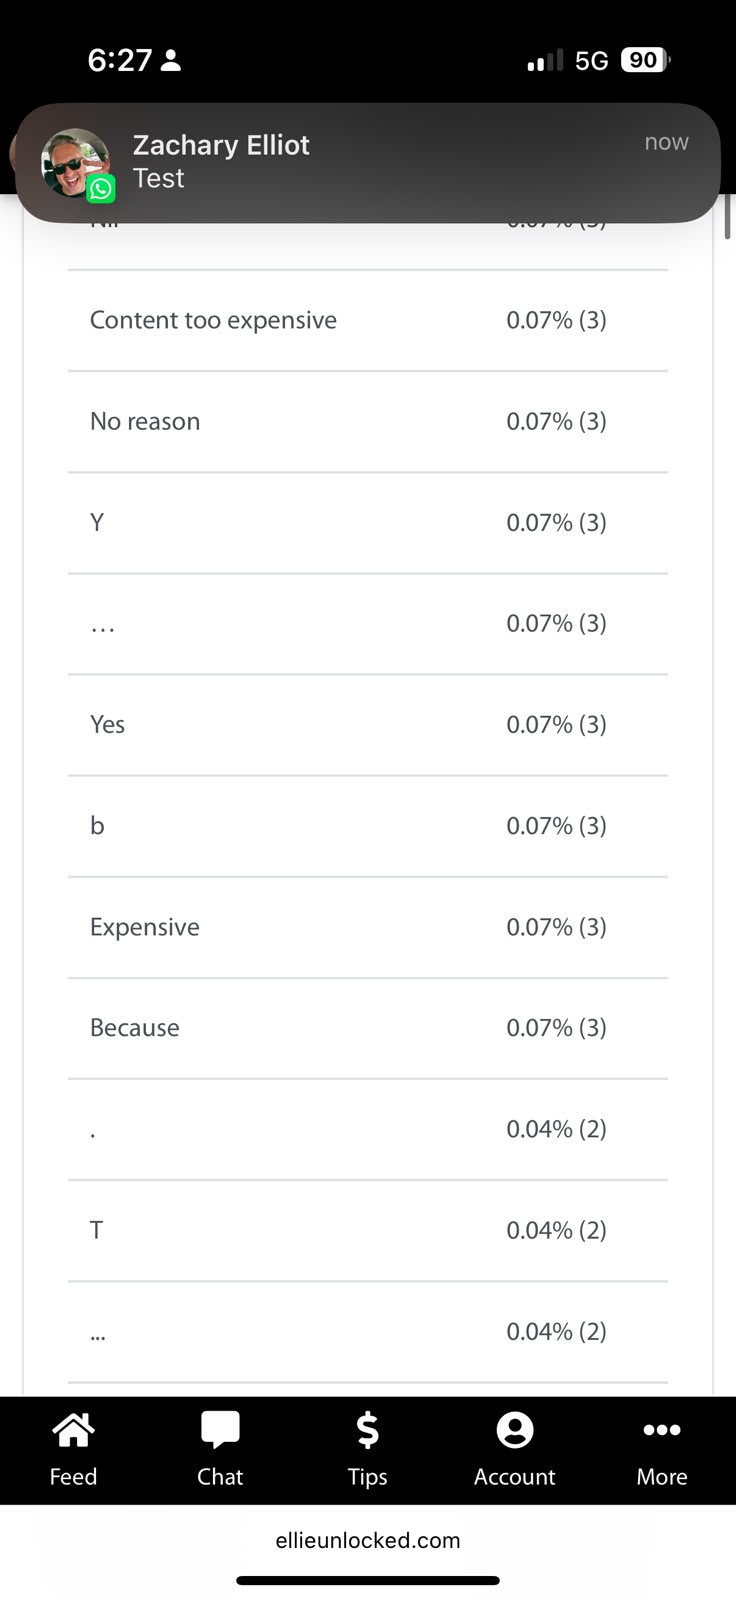
Task: Tap Zachary Elliot's notification avatar photo
Action: pyautogui.click(x=74, y=162)
